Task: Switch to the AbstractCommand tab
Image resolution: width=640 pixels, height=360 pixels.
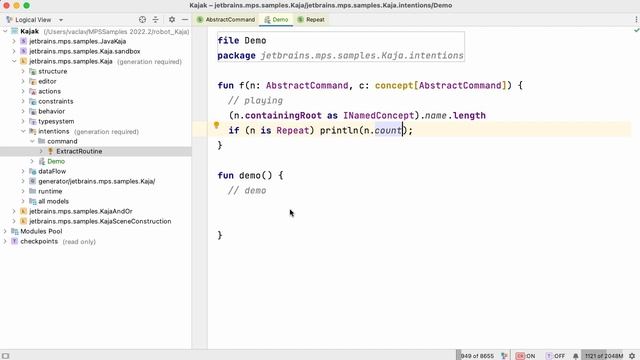Action: 226,20
